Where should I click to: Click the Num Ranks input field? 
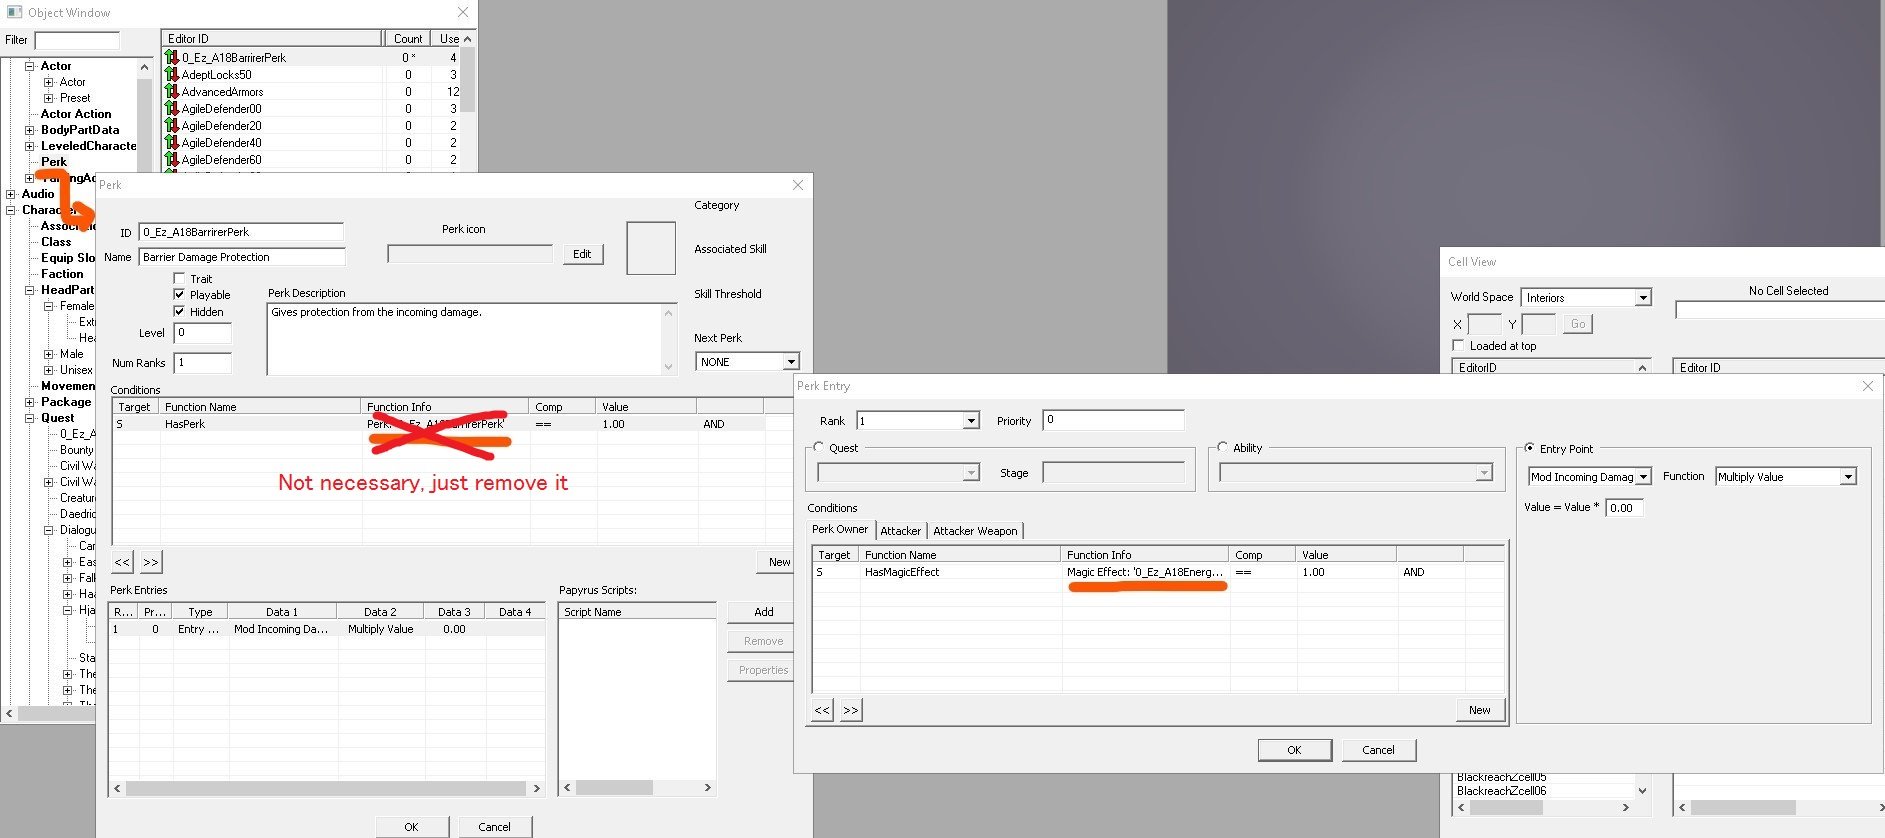[202, 363]
